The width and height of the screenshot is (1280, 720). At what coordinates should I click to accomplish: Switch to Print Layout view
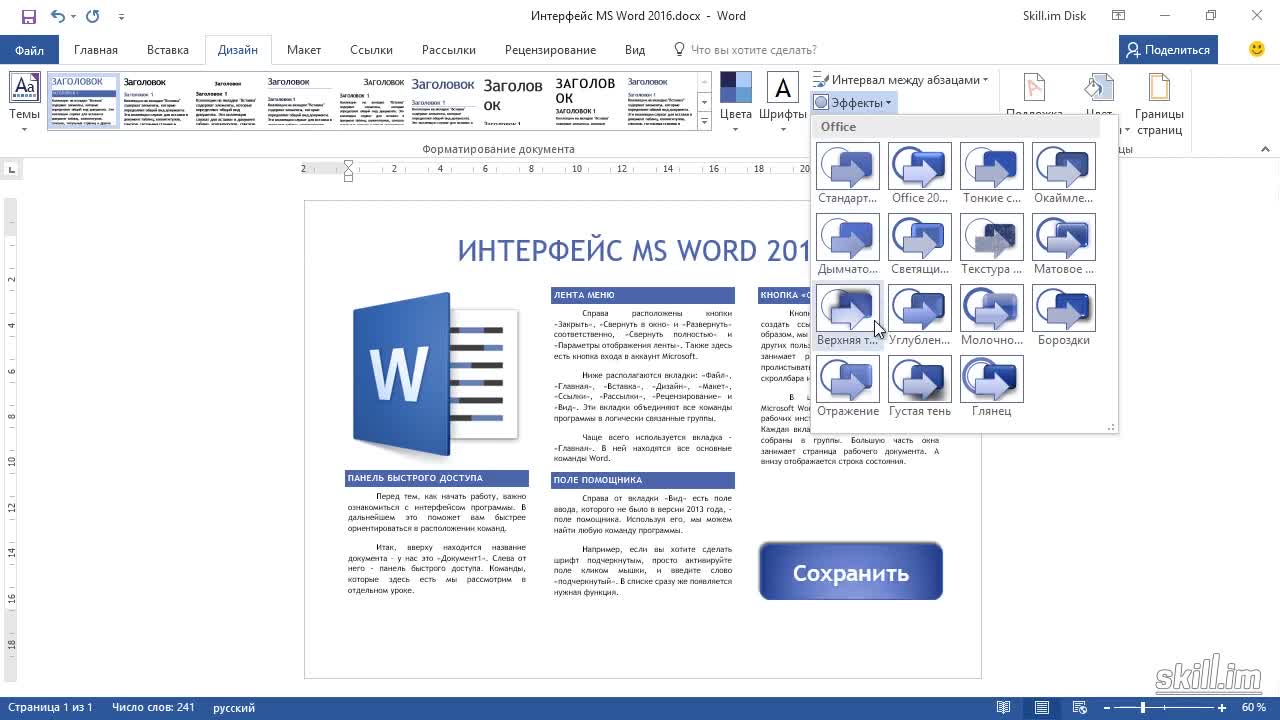(x=1043, y=708)
